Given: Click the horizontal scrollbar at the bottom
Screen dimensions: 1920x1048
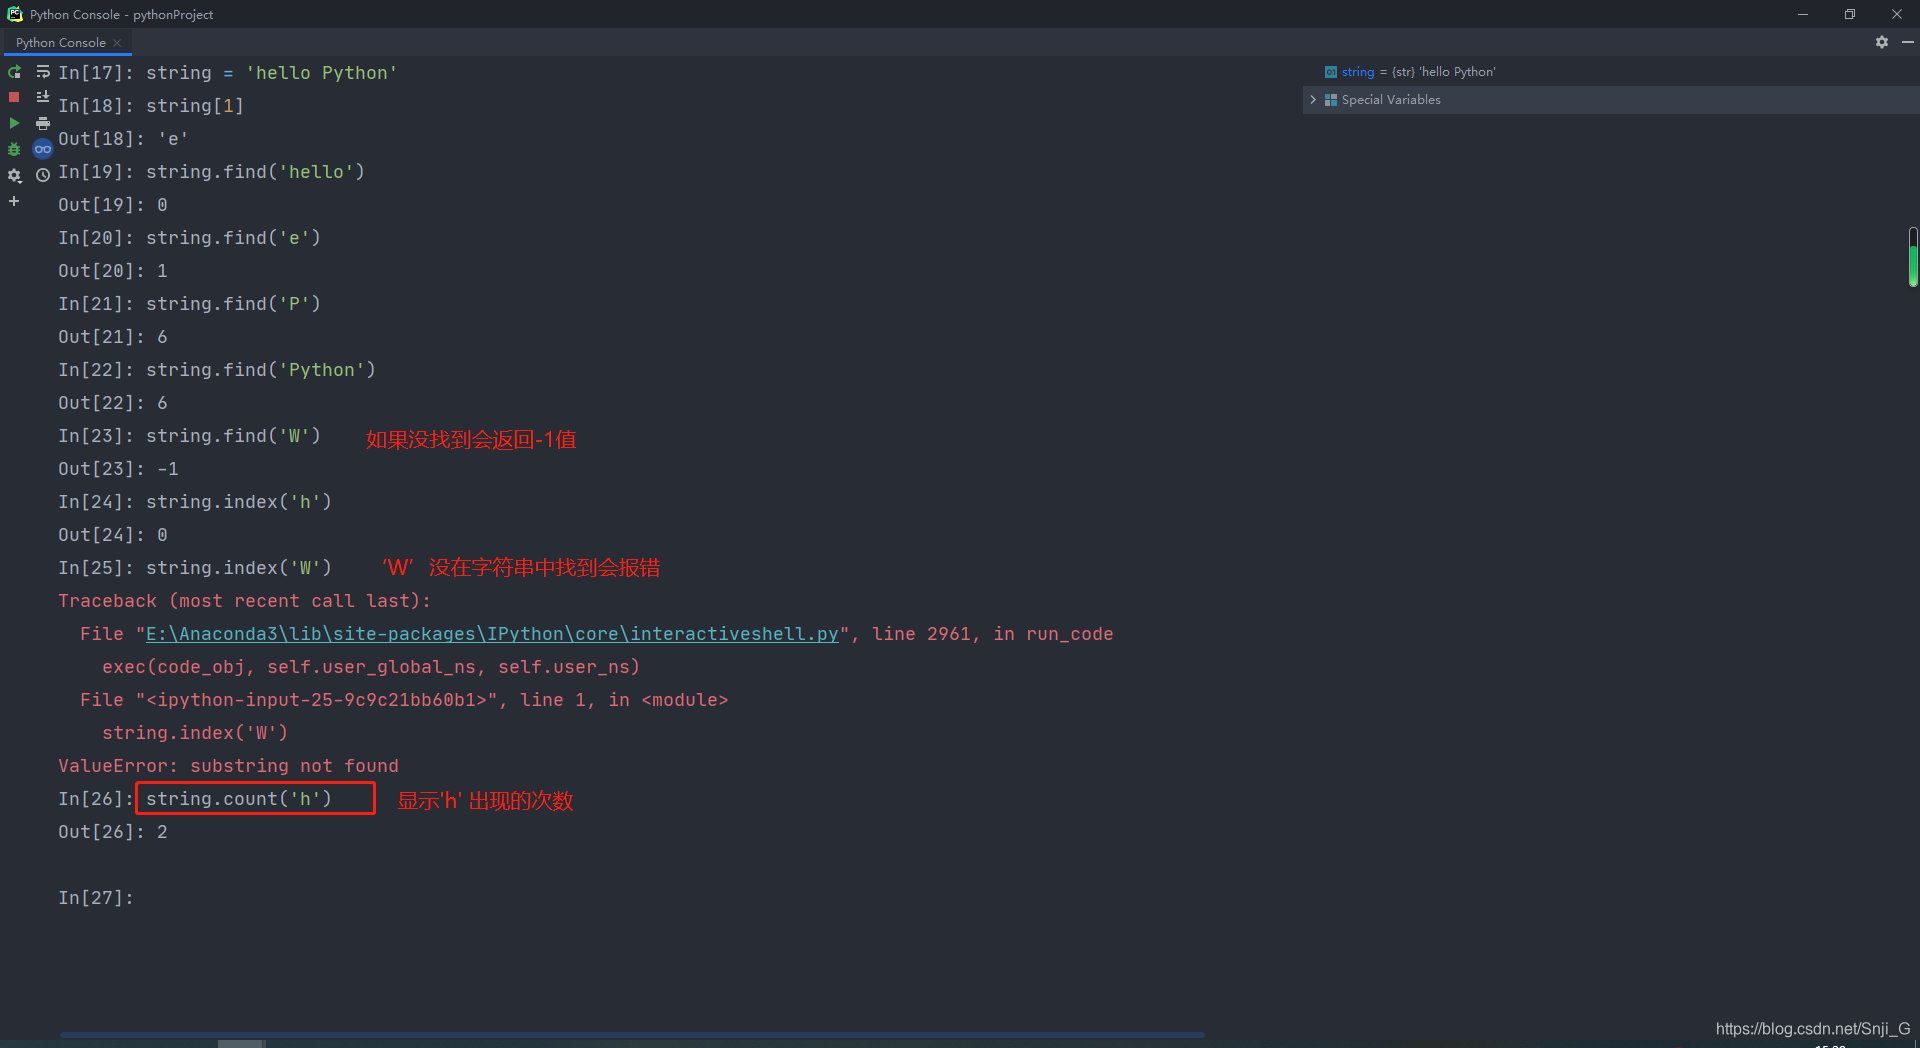Looking at the screenshot, I should tap(632, 1034).
